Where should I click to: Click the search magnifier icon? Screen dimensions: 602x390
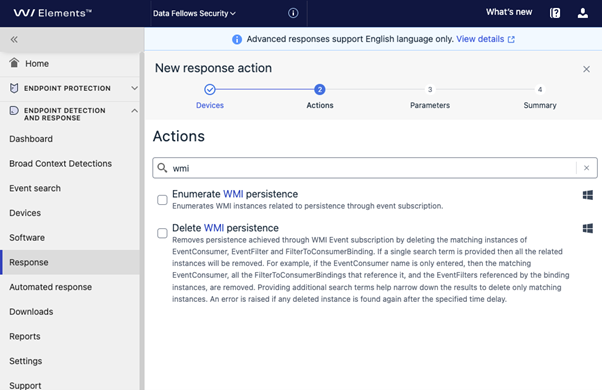click(x=162, y=168)
